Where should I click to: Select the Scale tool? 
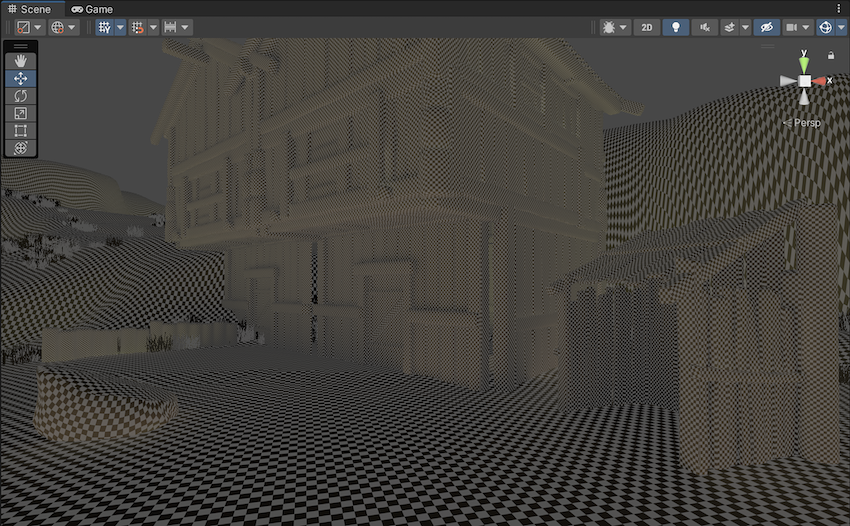[21, 113]
